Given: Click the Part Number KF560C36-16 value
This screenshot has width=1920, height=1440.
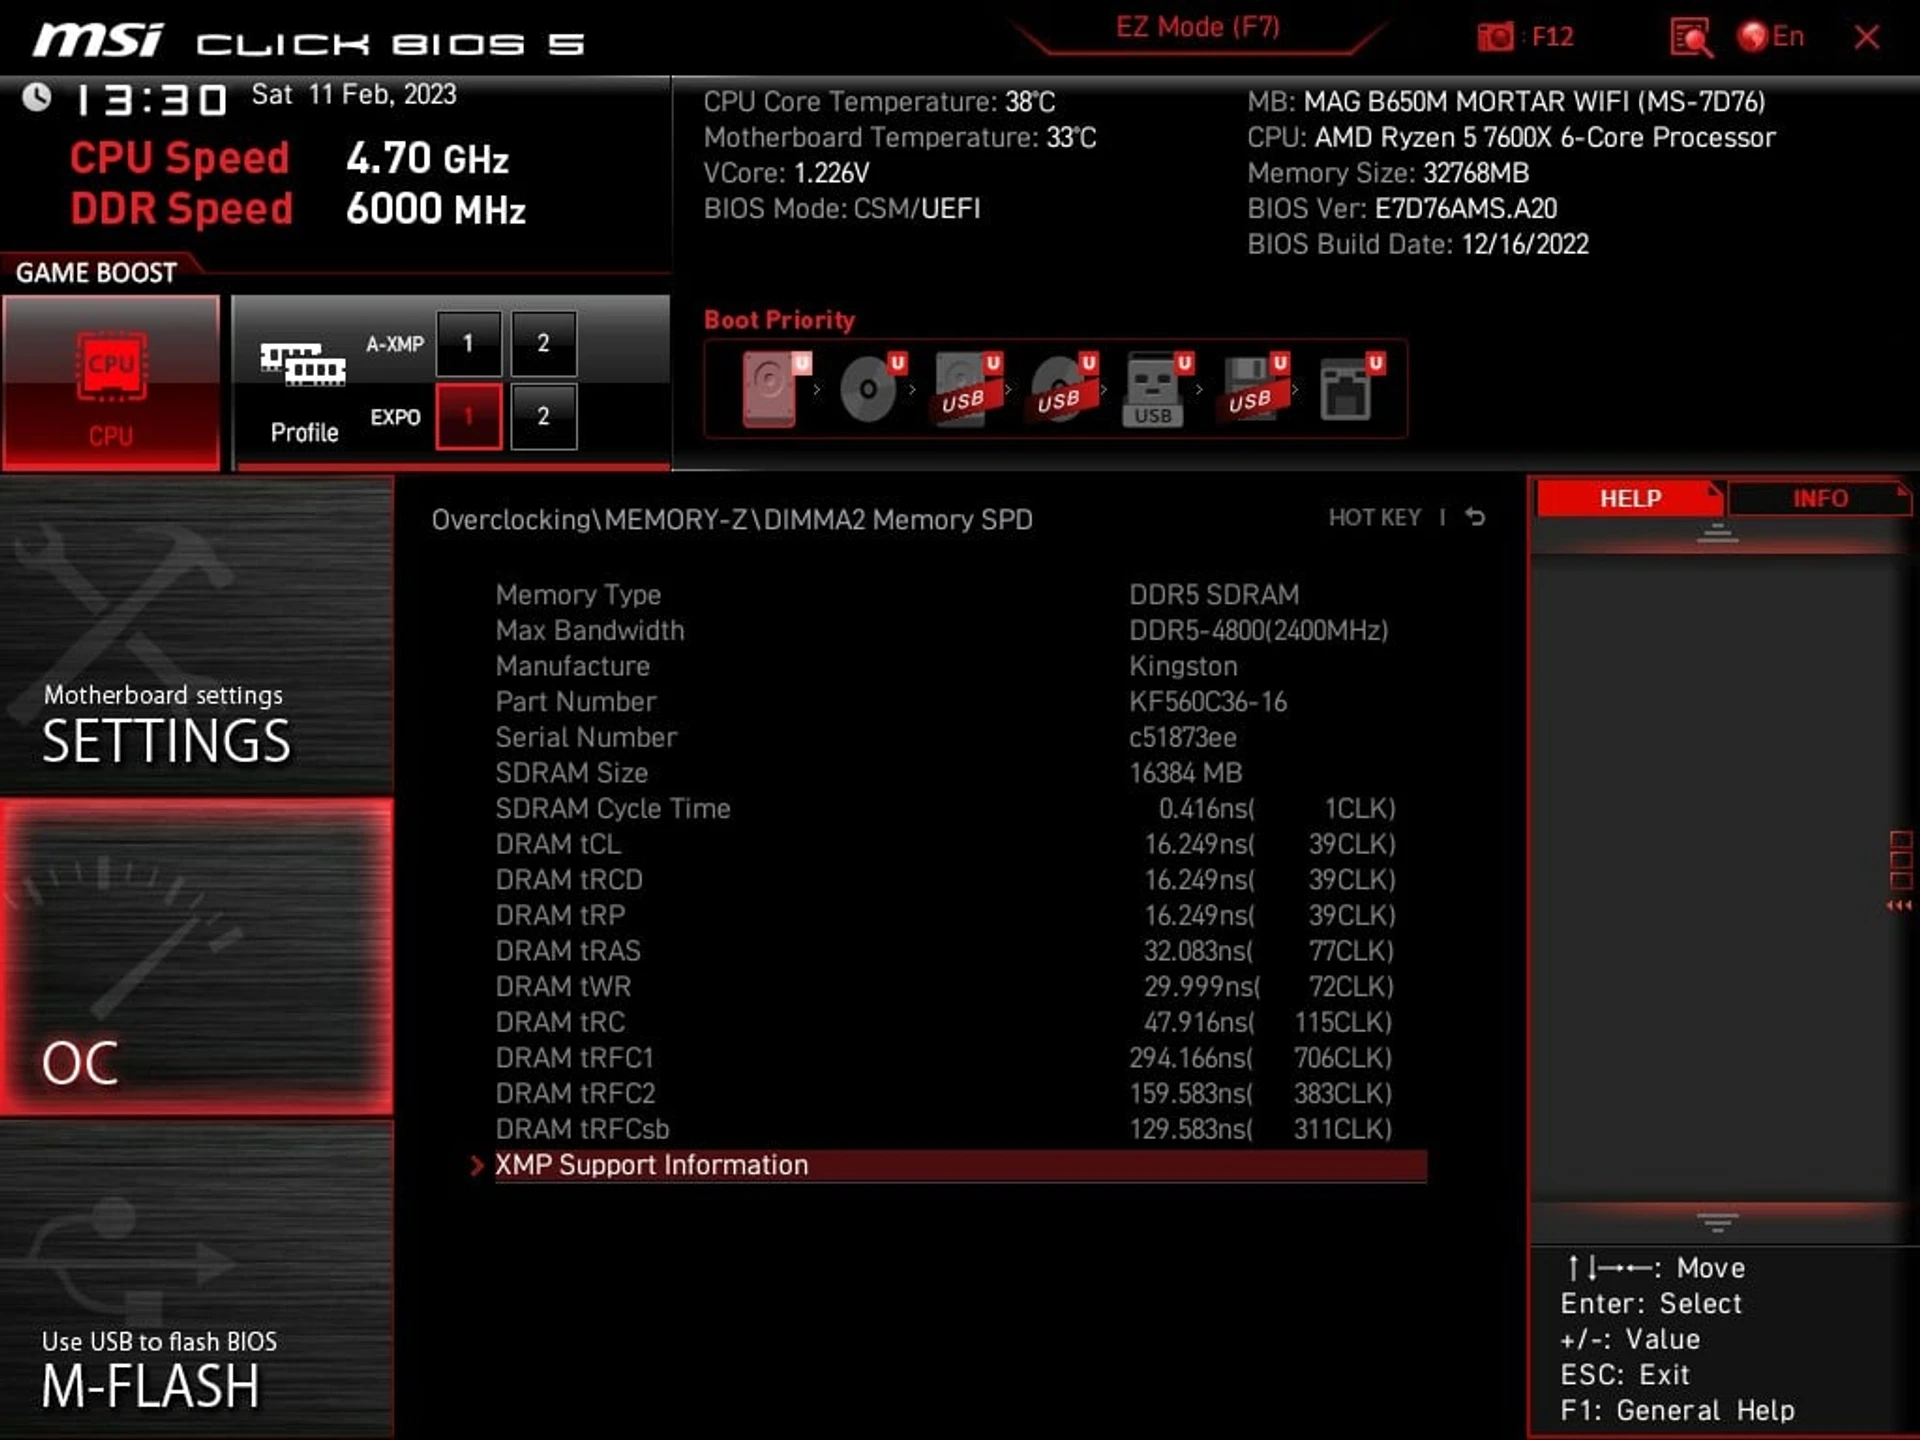Looking at the screenshot, I should [x=1208, y=702].
